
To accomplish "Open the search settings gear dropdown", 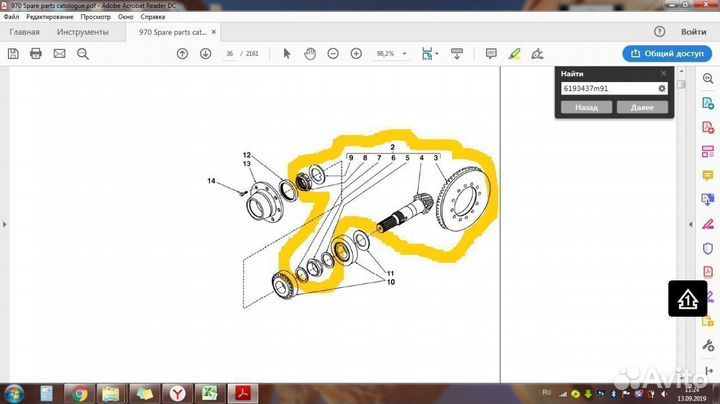I will (662, 88).
